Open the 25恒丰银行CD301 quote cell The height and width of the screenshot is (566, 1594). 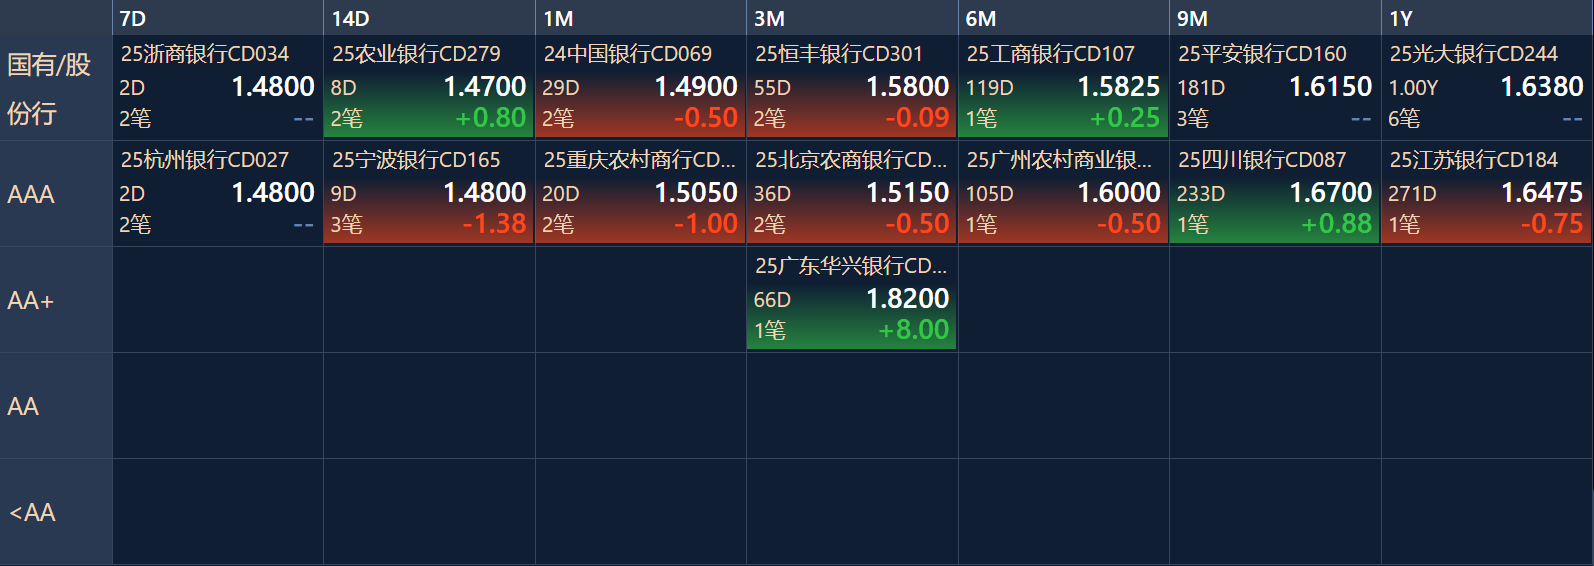pyautogui.click(x=852, y=87)
